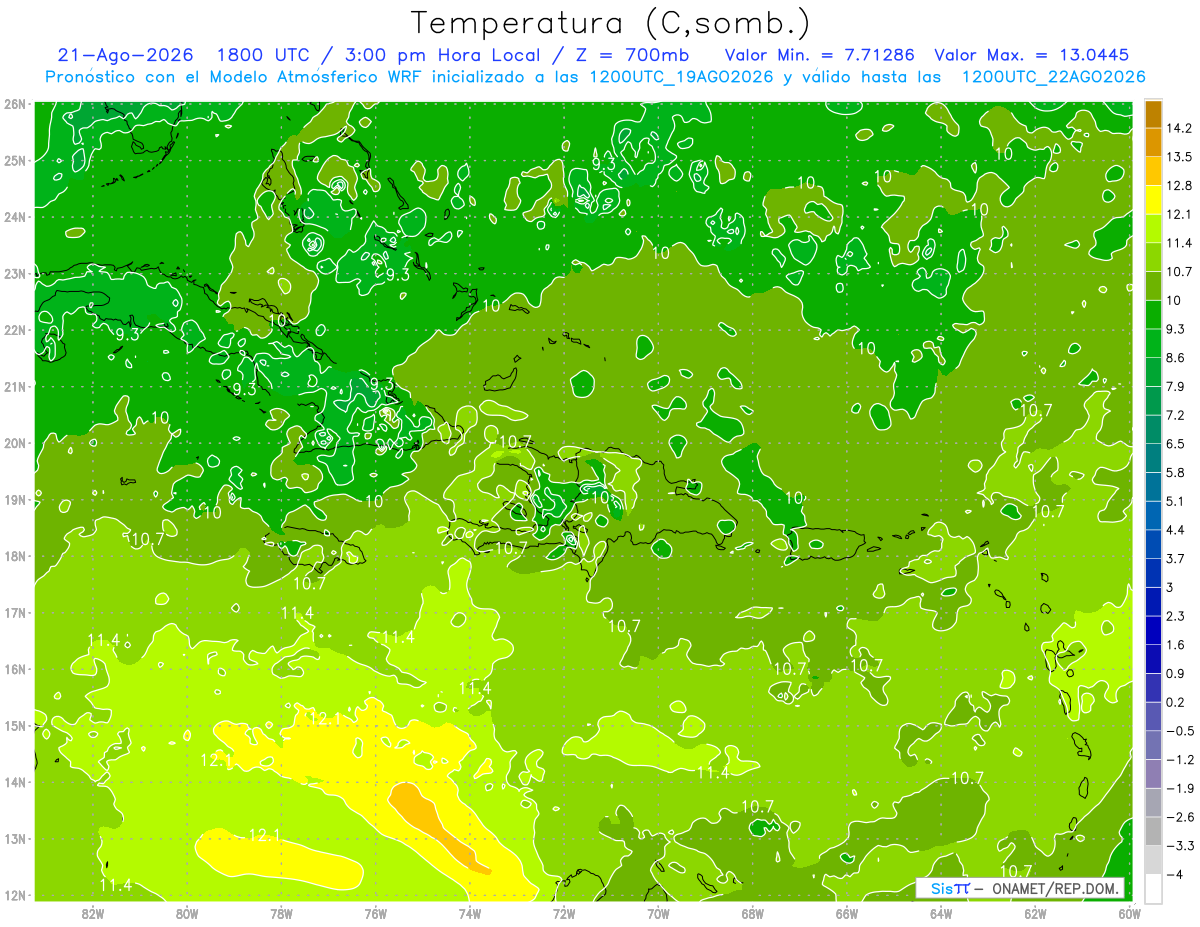
Task: Click the legend value "-4"
Action: [x=1173, y=874]
